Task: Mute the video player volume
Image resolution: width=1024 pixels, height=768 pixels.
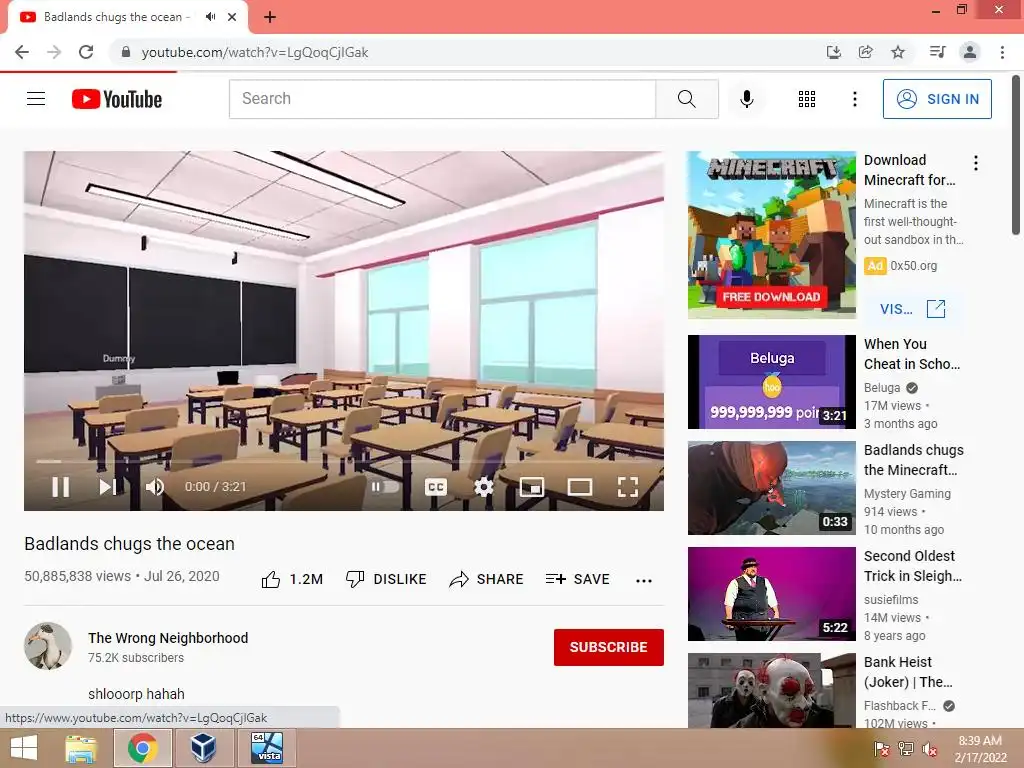Action: 155,487
